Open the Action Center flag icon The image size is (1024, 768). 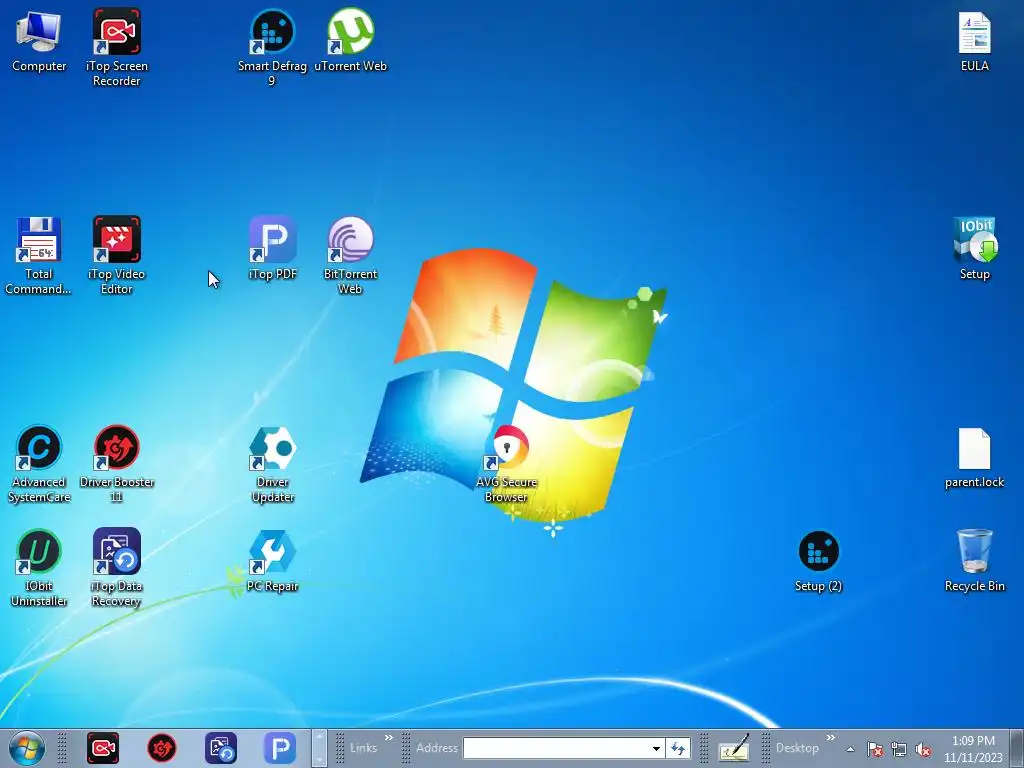point(875,749)
